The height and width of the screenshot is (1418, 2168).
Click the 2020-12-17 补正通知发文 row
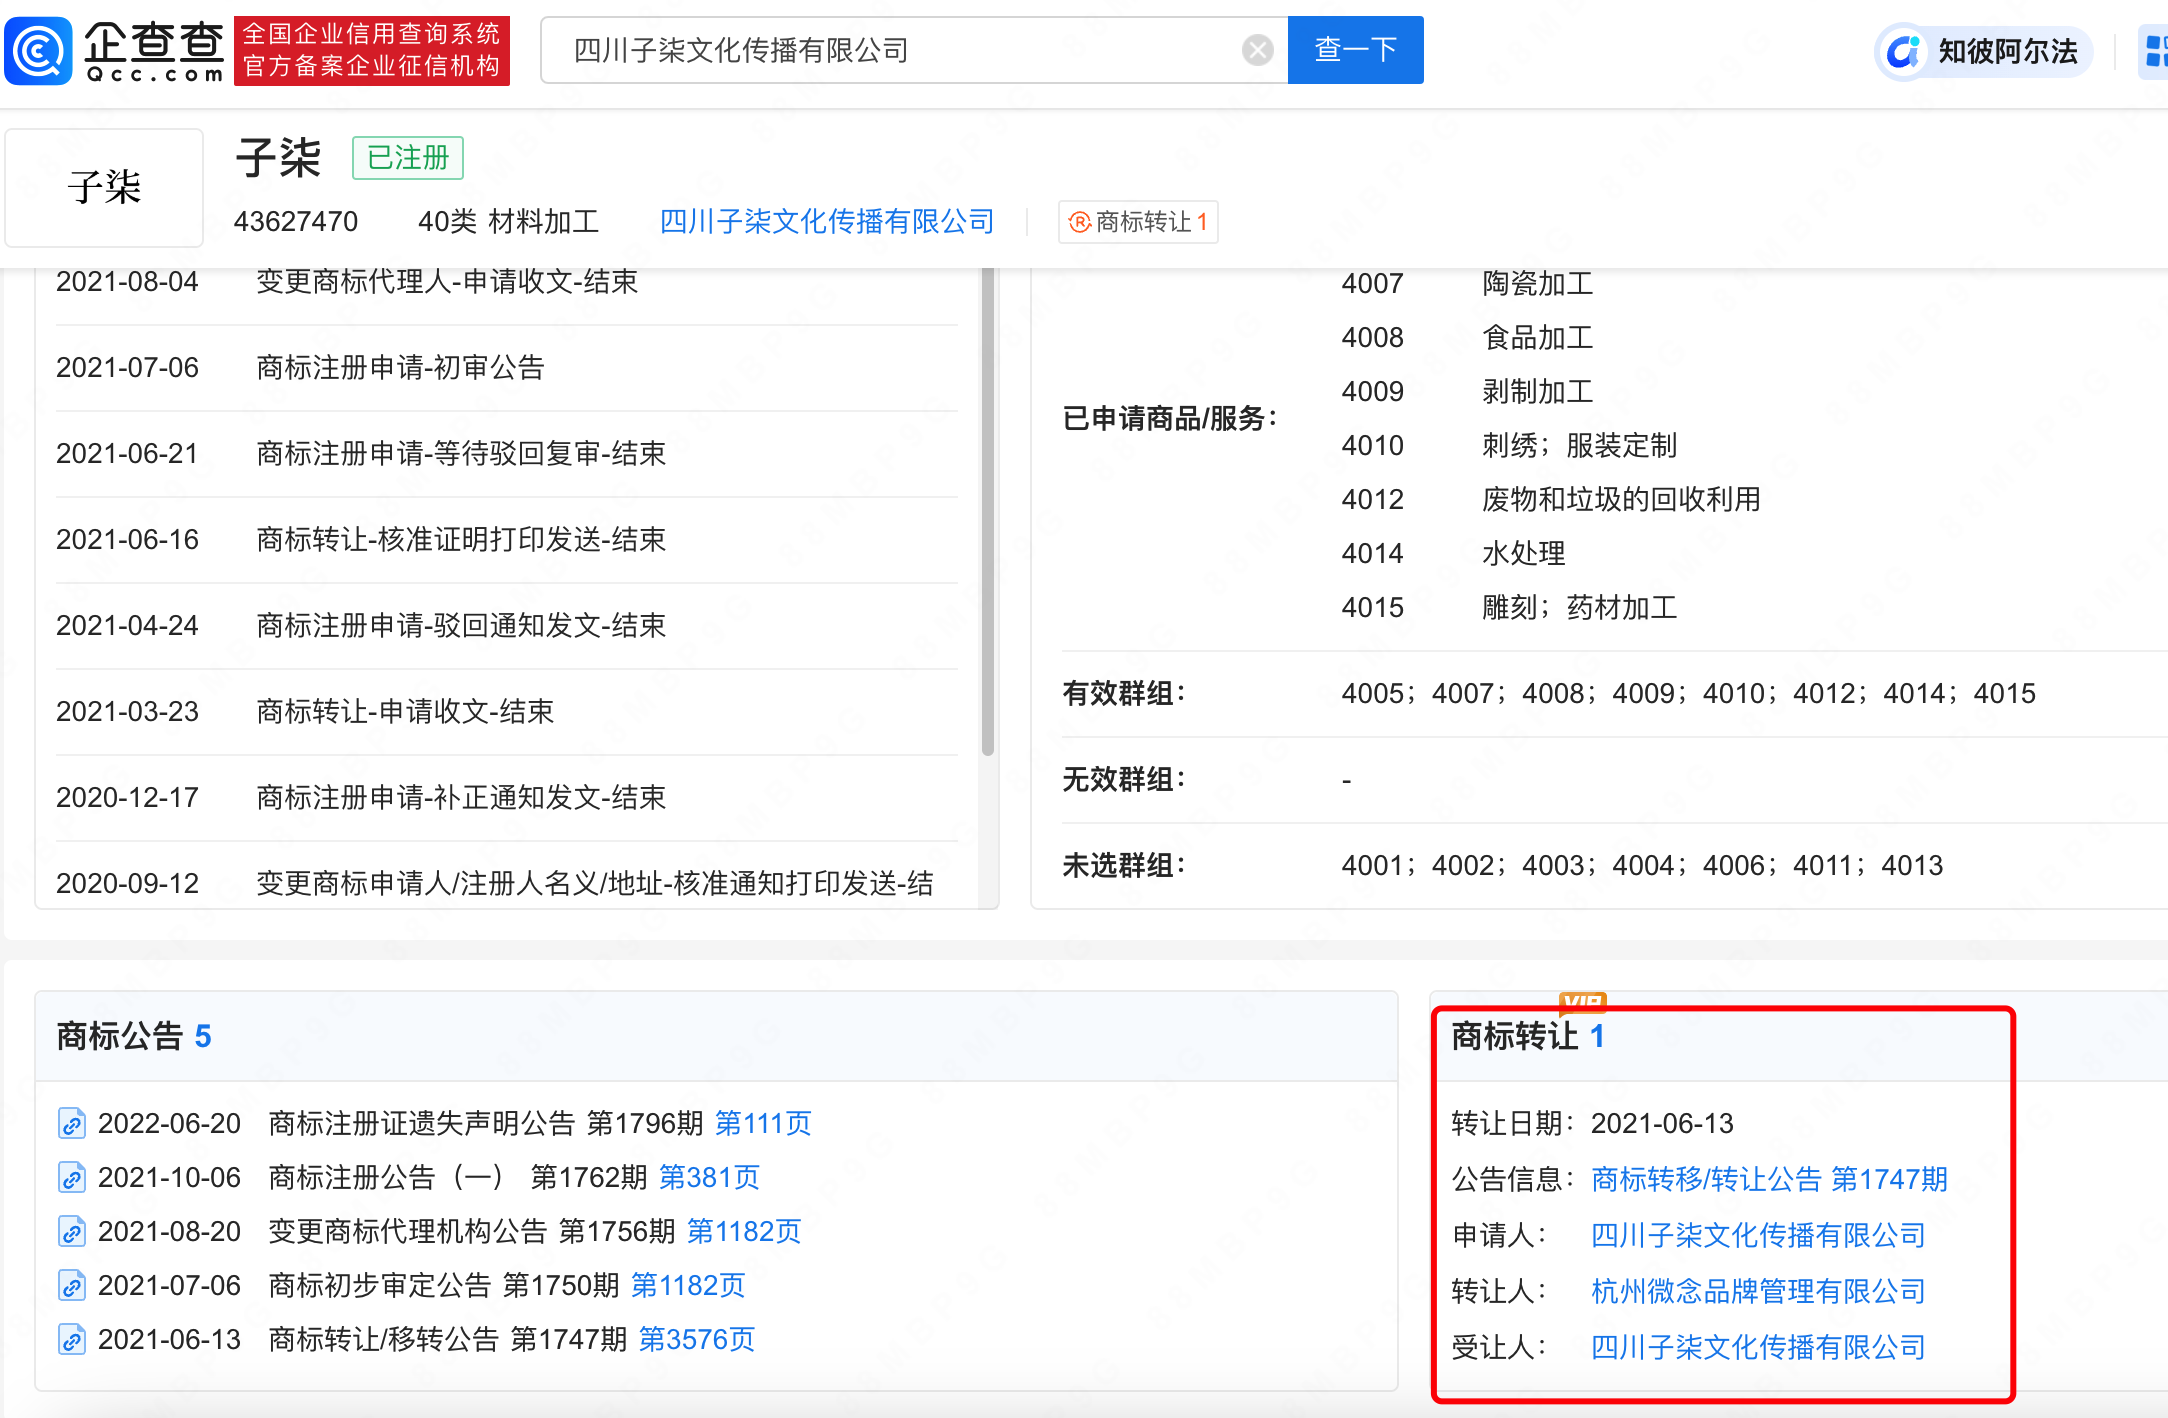pos(506,798)
